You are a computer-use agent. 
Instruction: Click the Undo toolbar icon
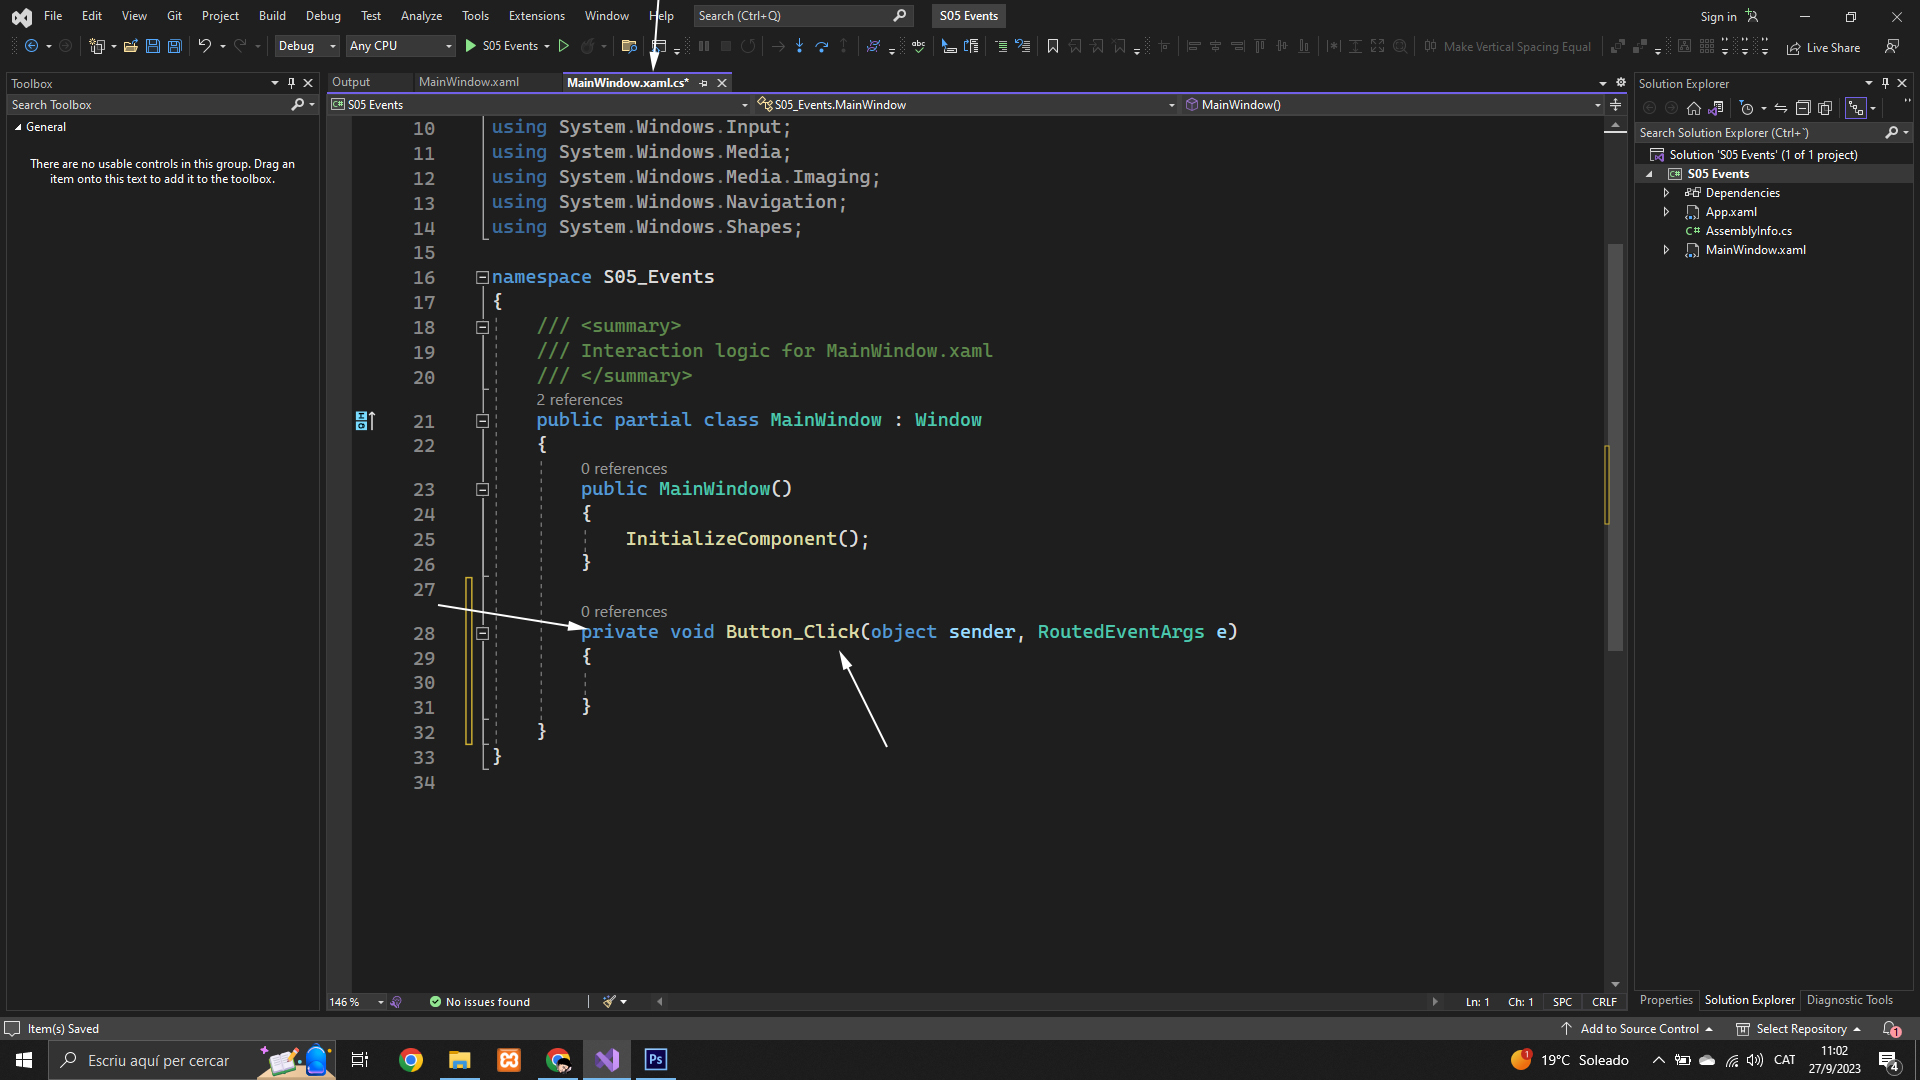pyautogui.click(x=204, y=46)
